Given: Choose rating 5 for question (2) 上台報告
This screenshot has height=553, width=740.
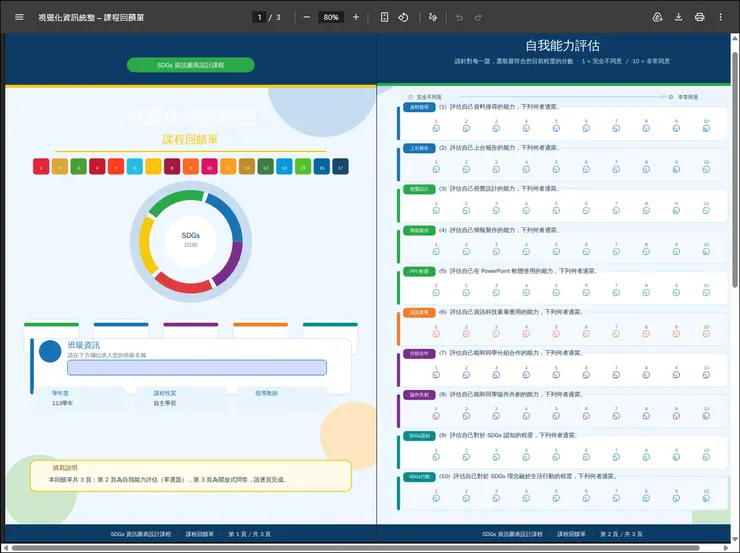Looking at the screenshot, I should click(x=556, y=169).
